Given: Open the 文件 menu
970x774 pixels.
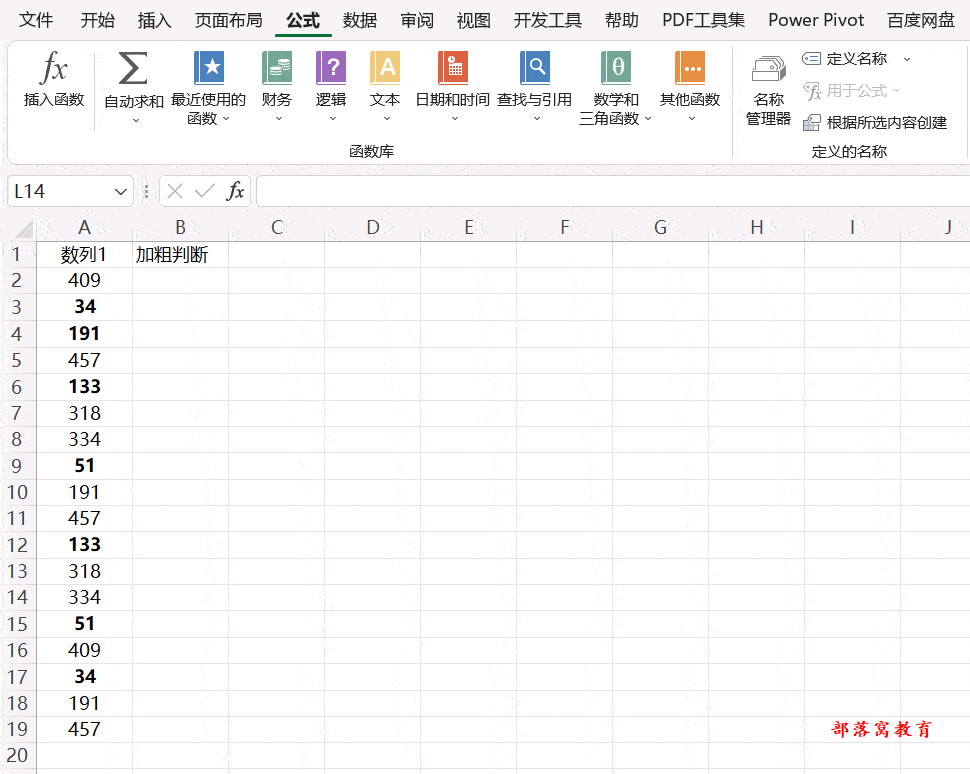Looking at the screenshot, I should (x=36, y=20).
